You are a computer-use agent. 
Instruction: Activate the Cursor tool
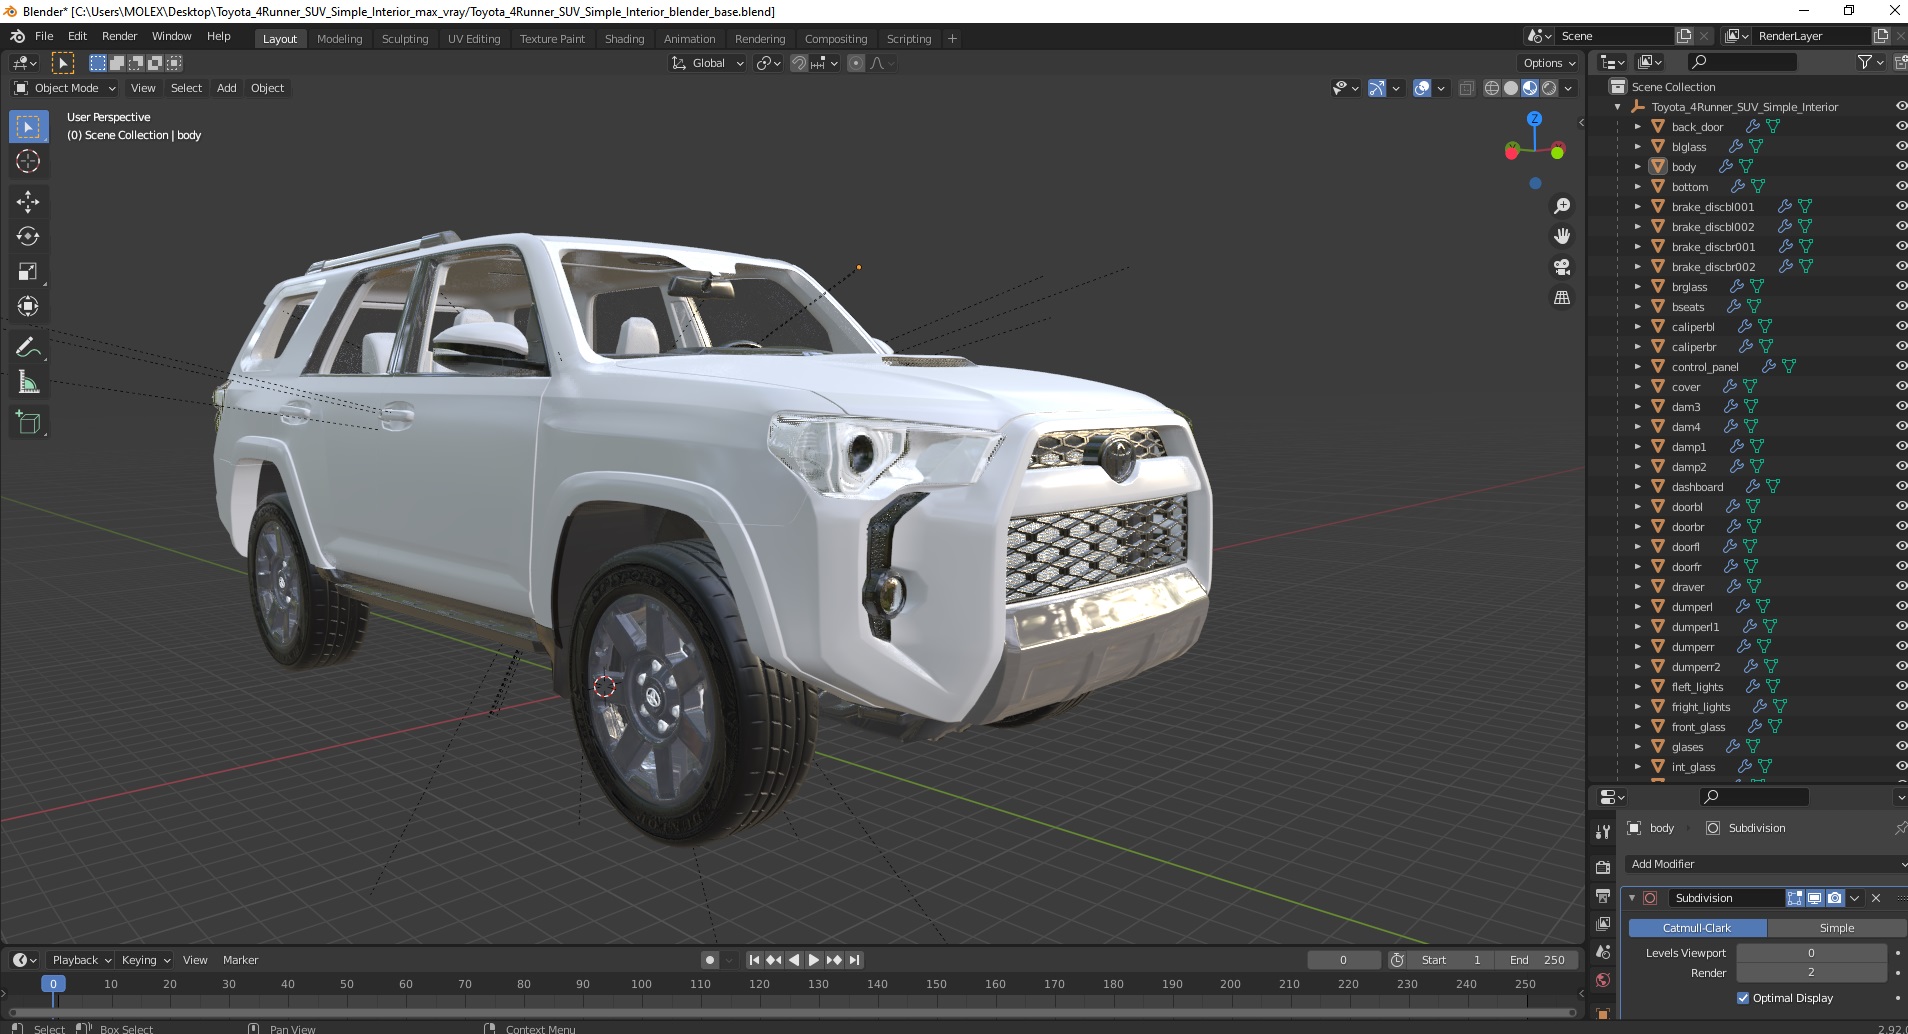[x=28, y=161]
